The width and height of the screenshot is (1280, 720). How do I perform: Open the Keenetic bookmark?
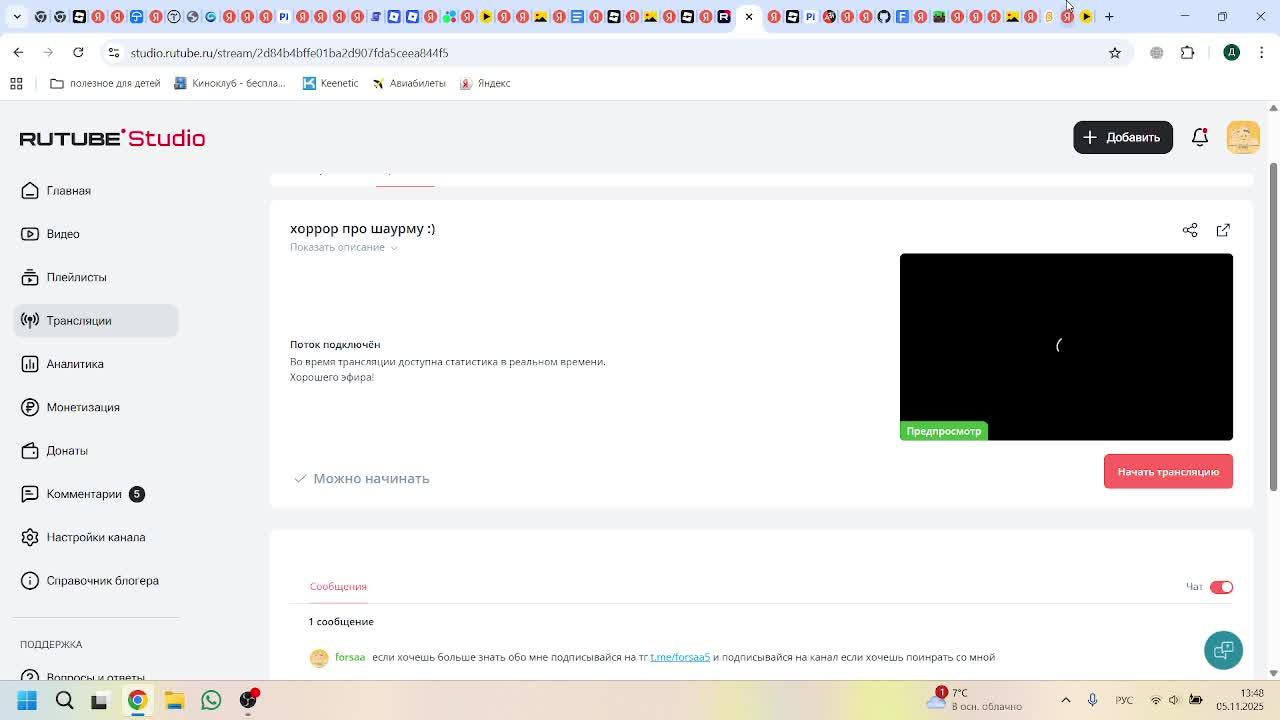tap(330, 83)
